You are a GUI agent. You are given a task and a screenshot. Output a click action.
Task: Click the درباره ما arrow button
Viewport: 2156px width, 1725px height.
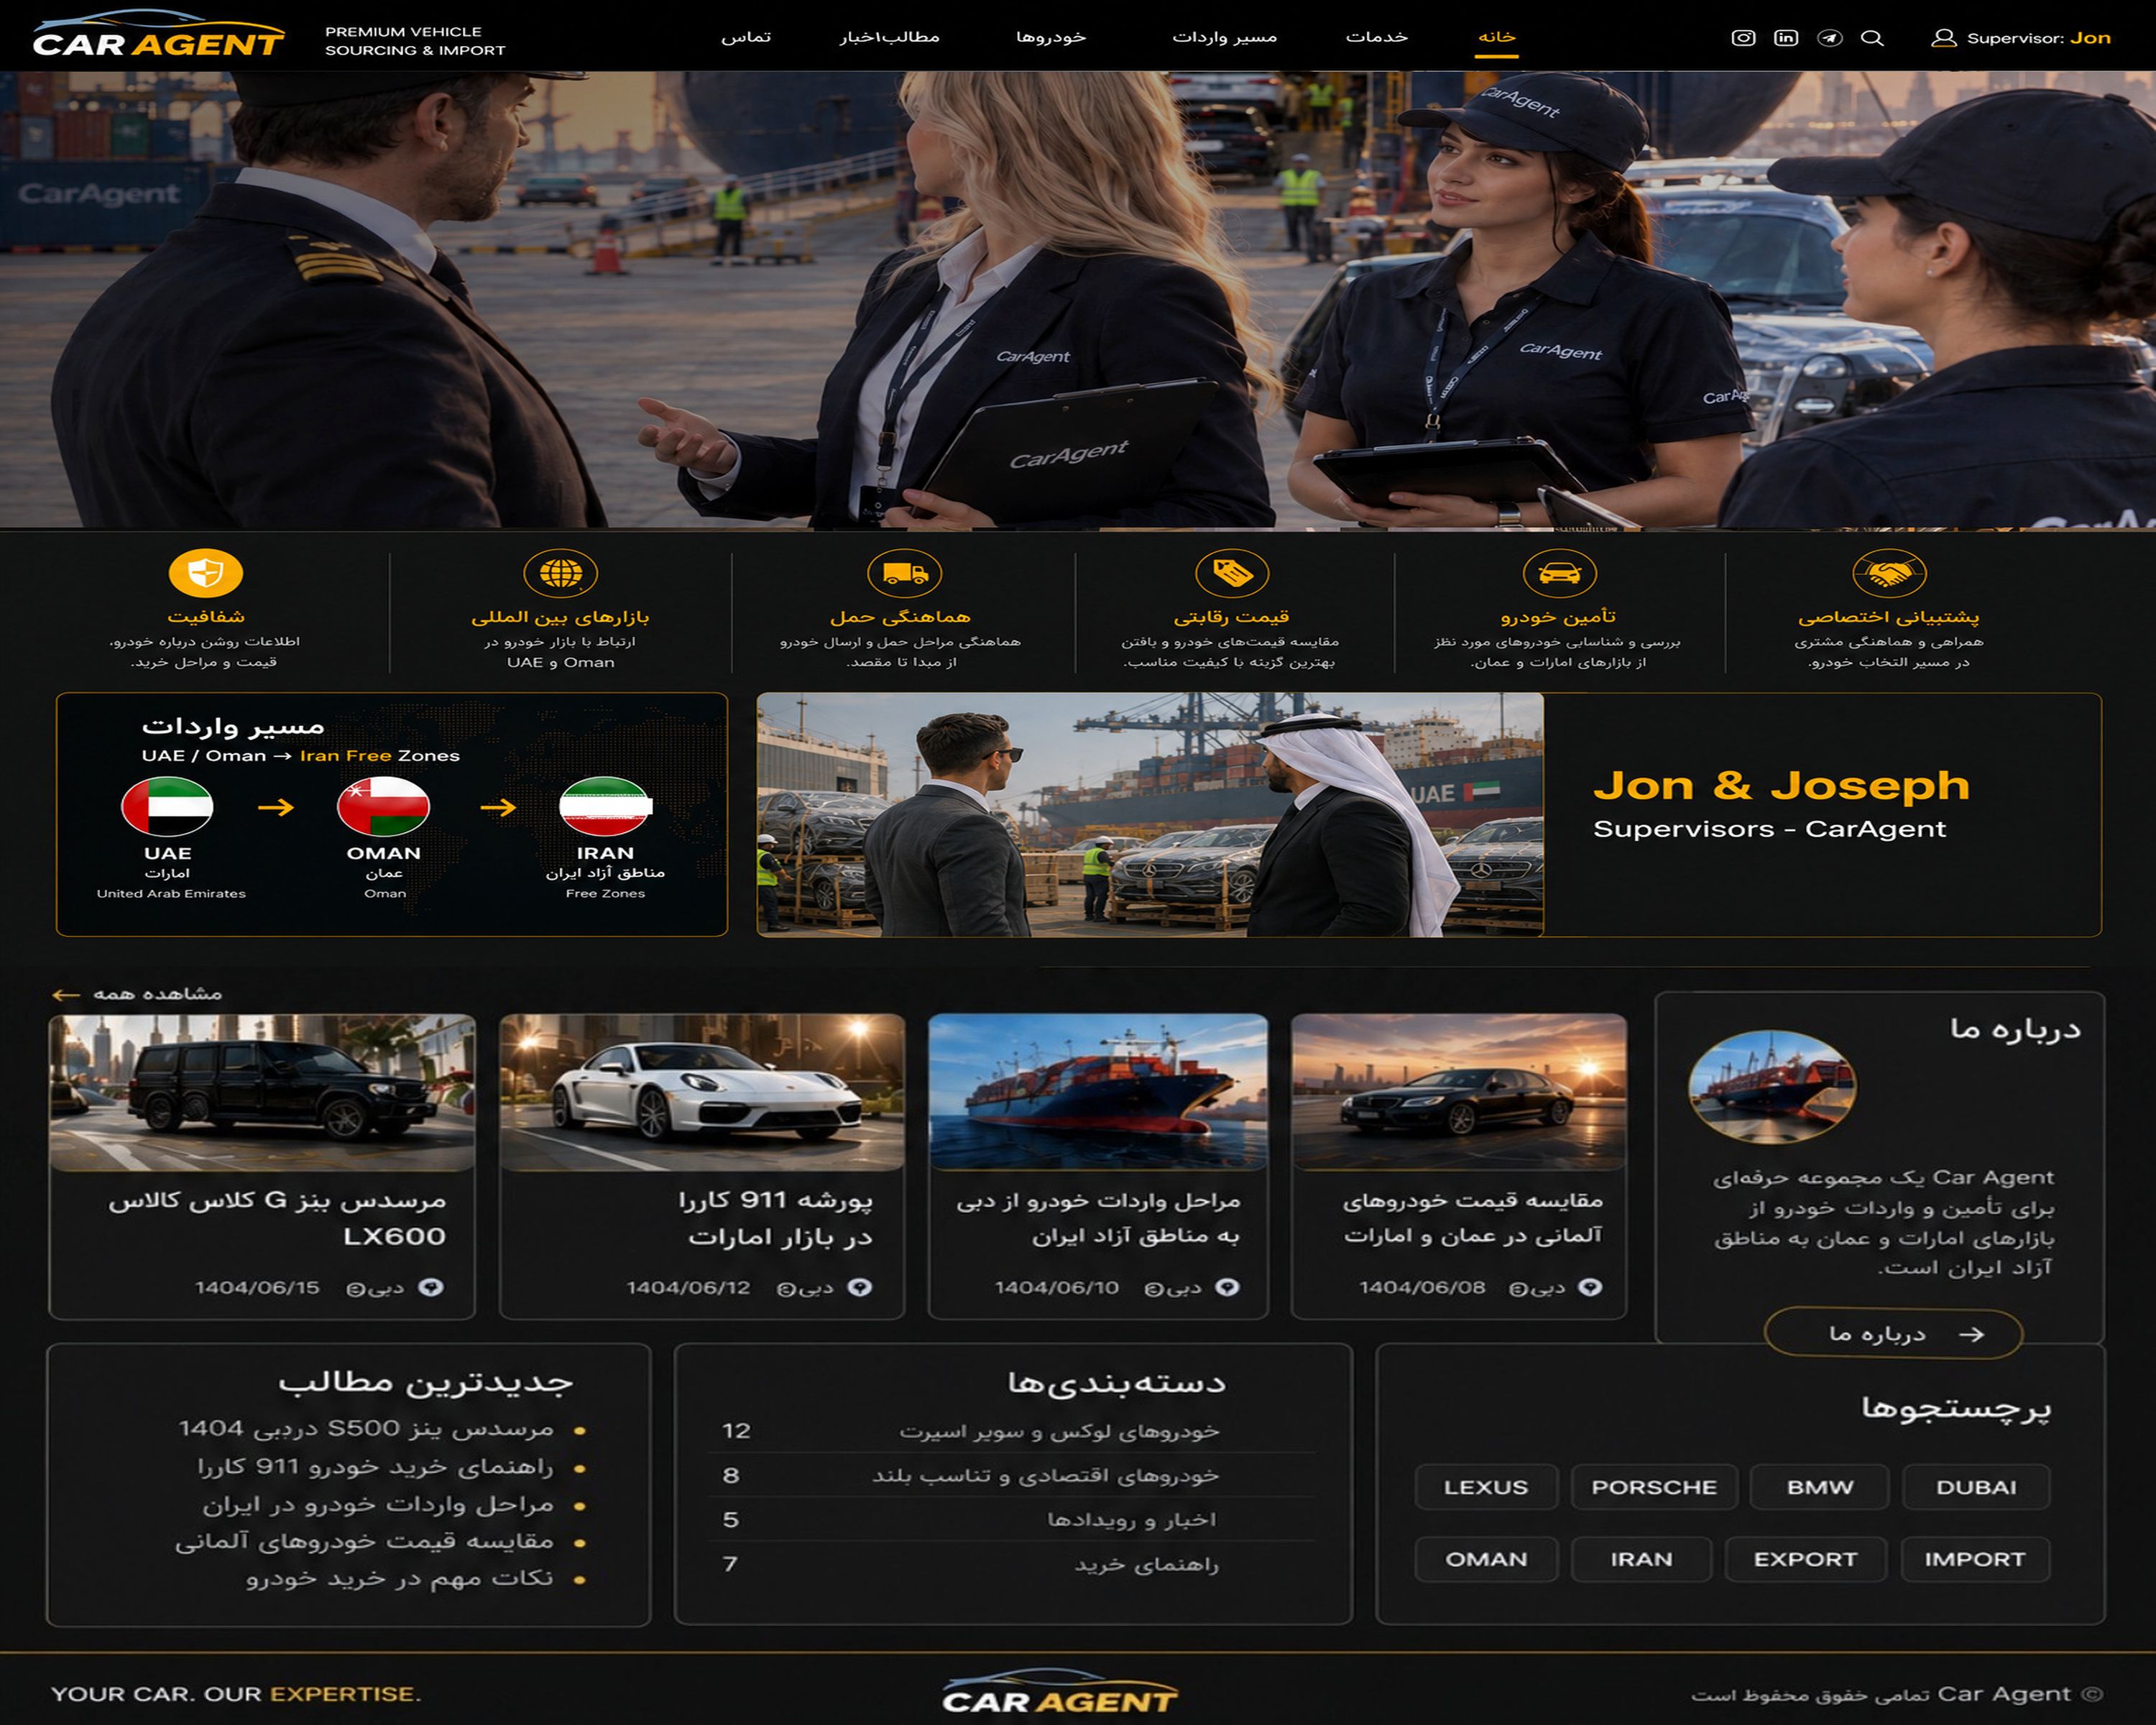click(x=1893, y=1334)
